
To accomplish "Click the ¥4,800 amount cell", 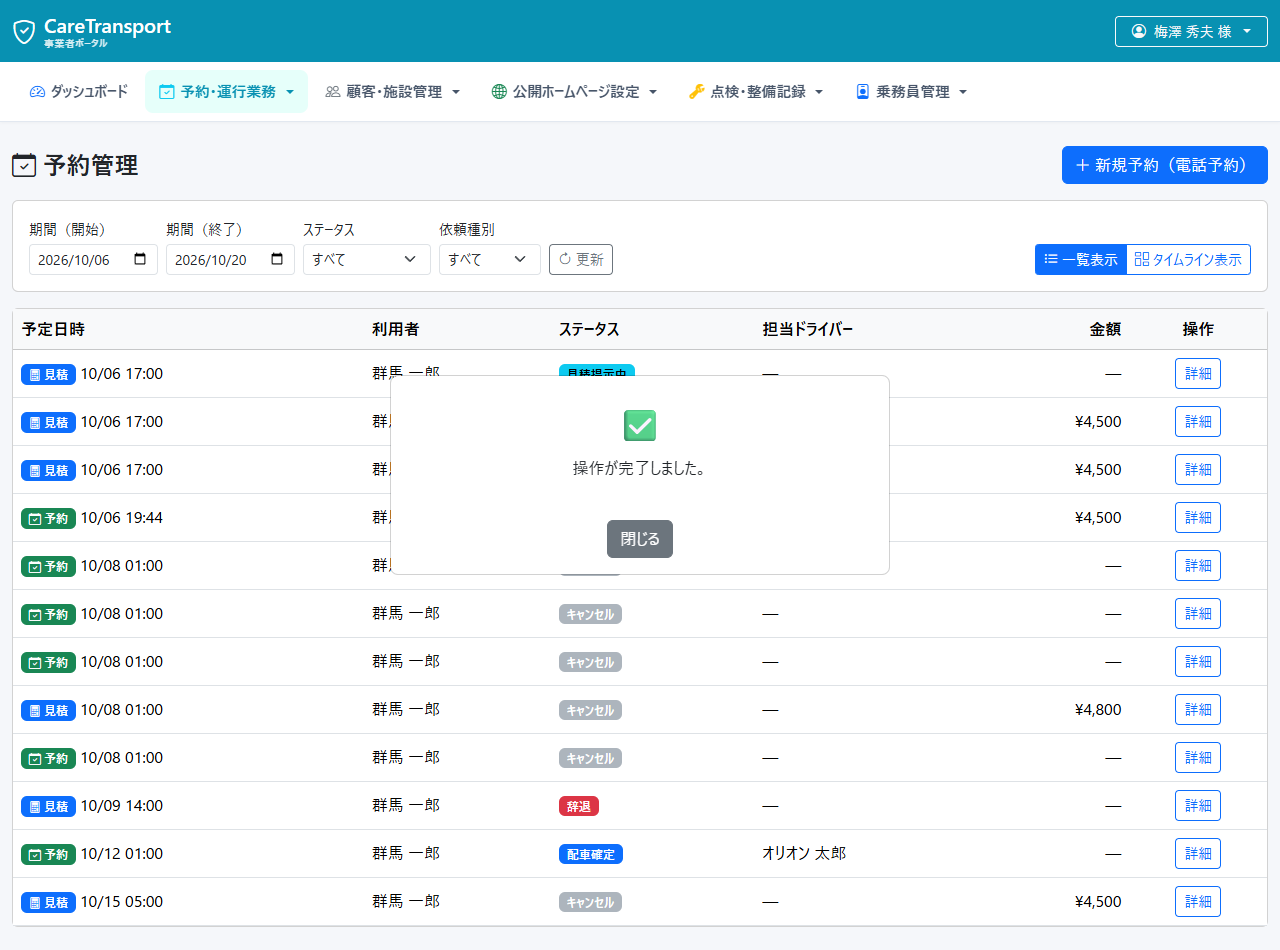I will (x=1098, y=710).
